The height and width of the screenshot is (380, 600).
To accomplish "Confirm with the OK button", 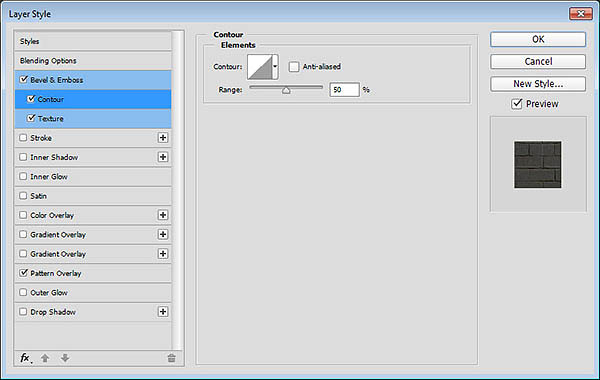I will 538,39.
